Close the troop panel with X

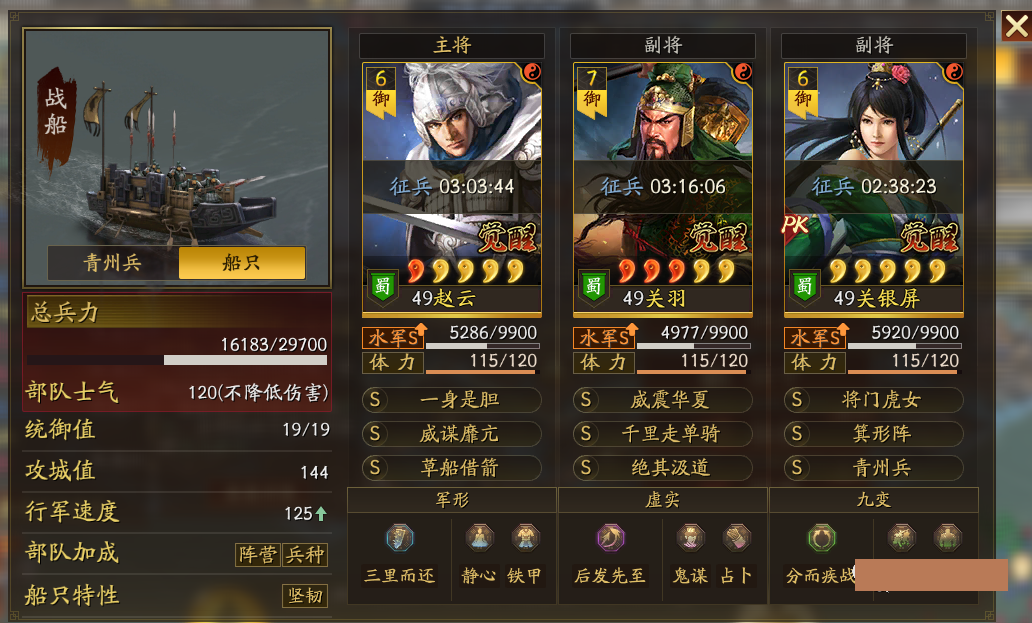1016,26
